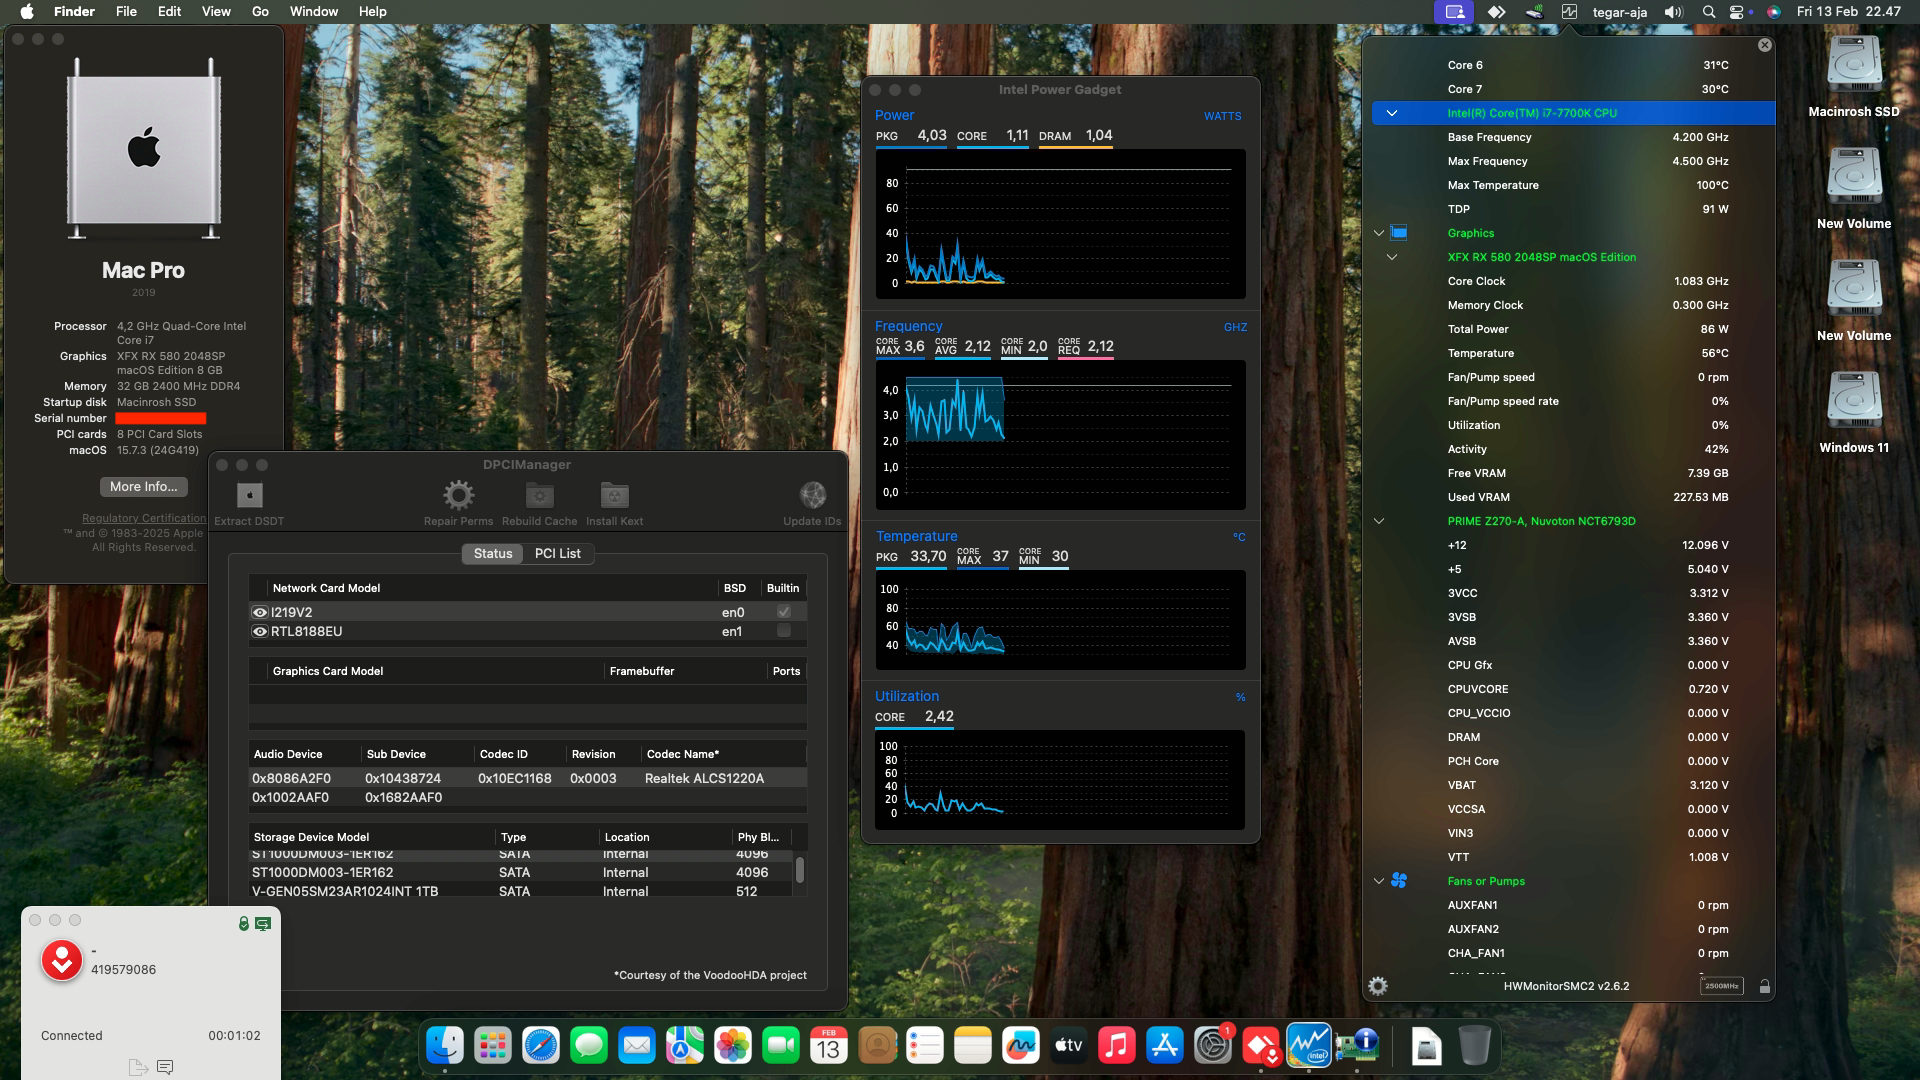
Task: Click Install Kext toolbar icon
Action: [x=614, y=495]
